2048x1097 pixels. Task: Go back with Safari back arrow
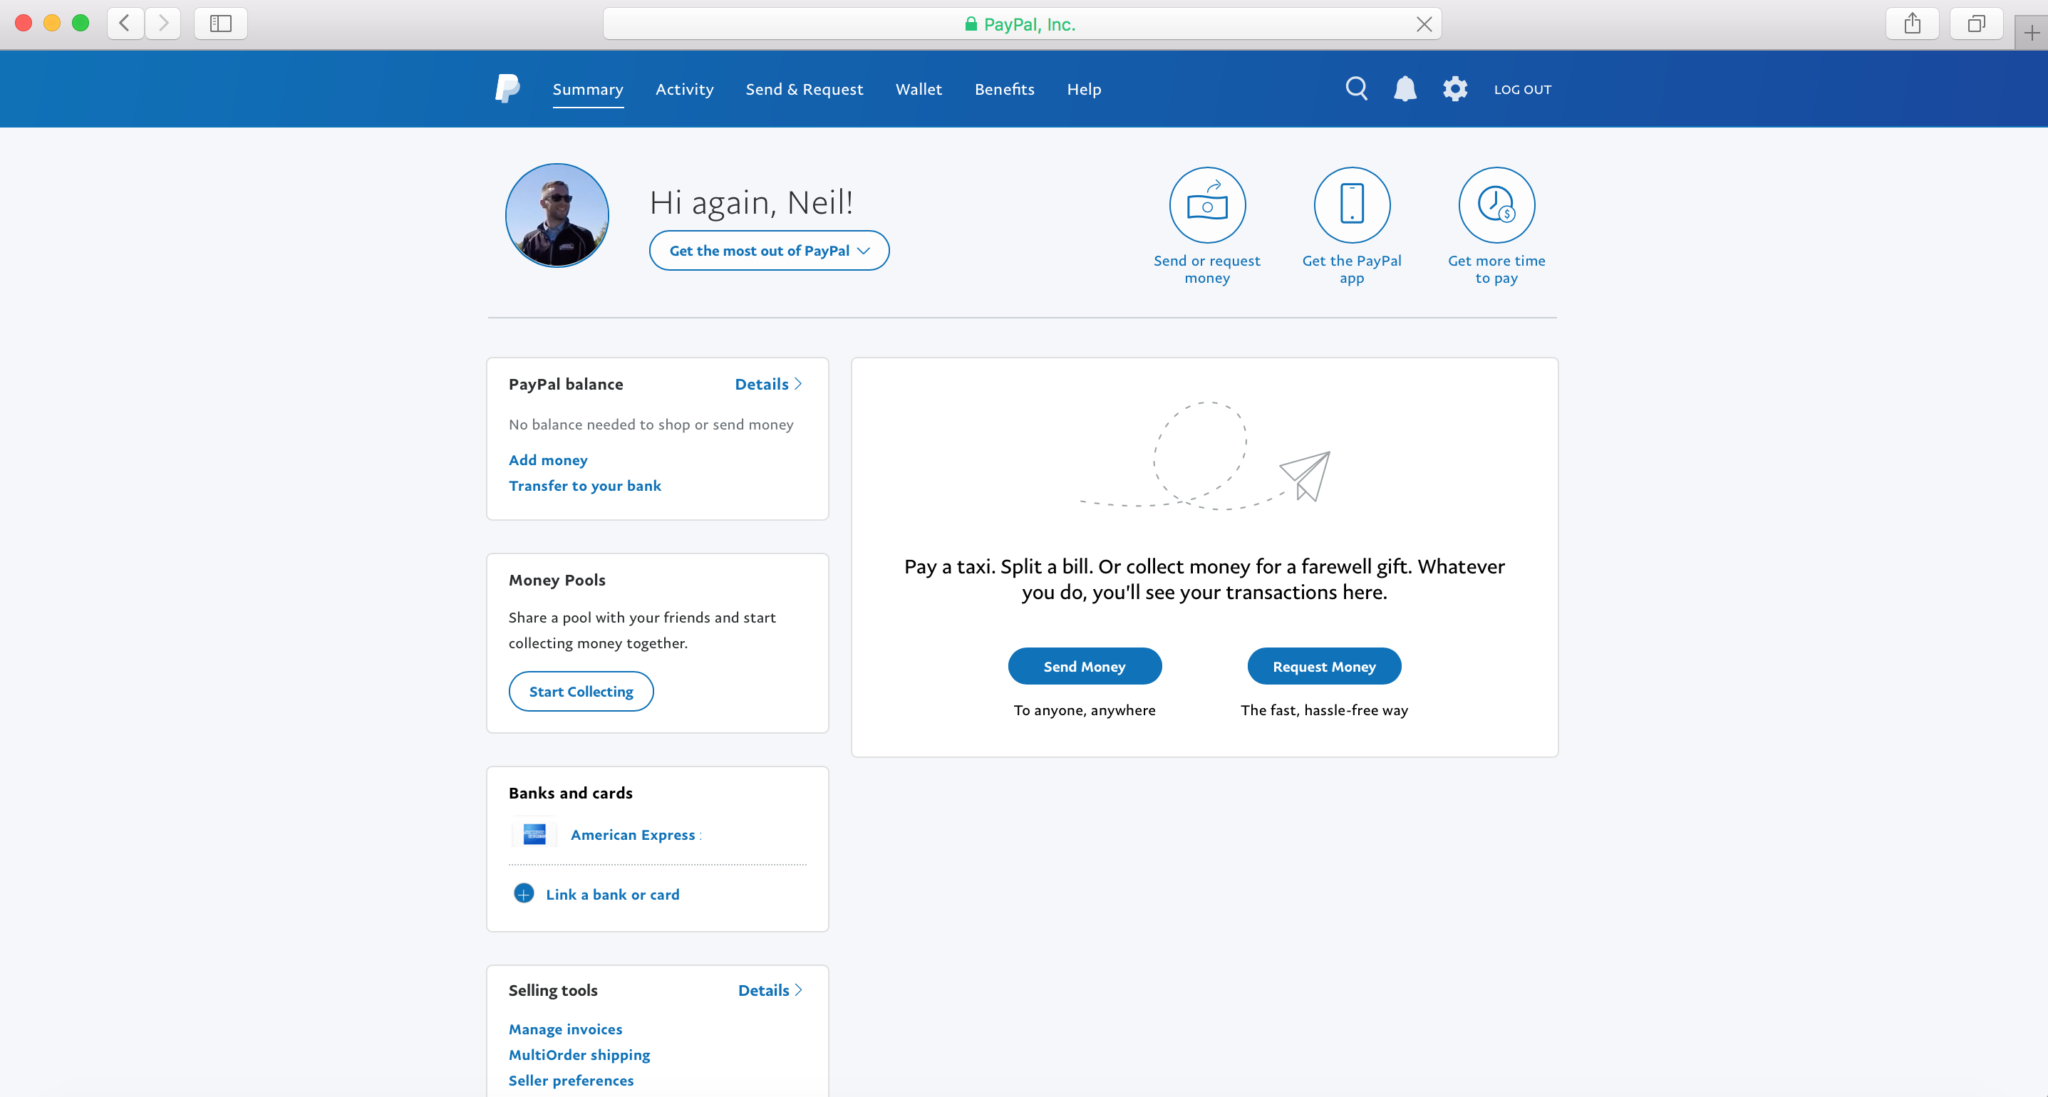point(125,23)
